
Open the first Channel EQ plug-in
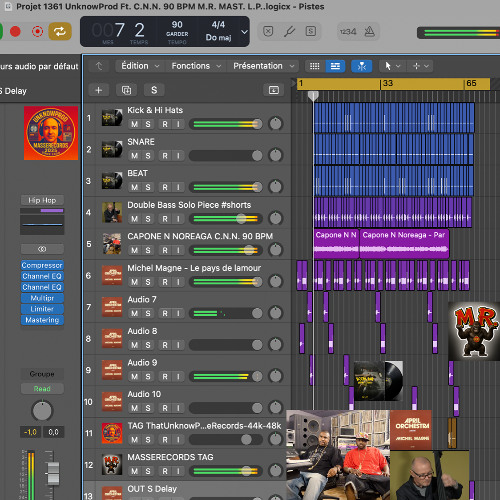coord(42,276)
